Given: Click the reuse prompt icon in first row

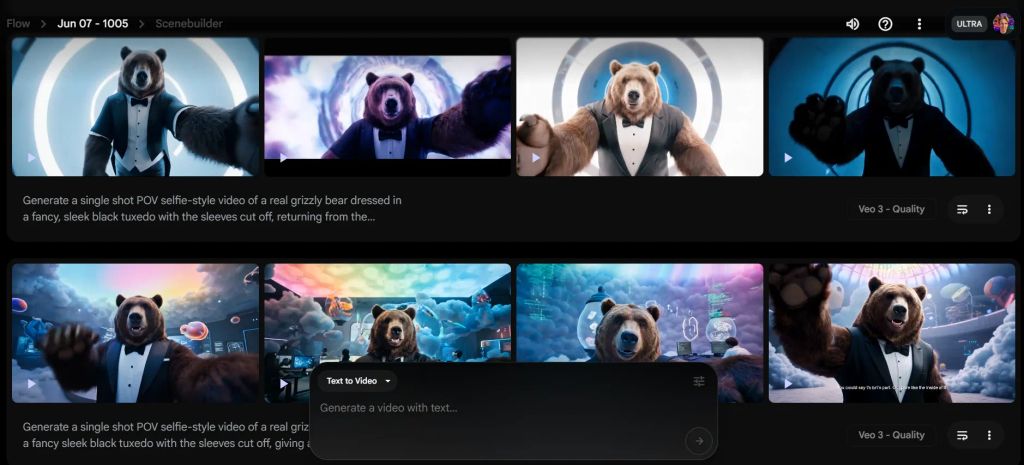Looking at the screenshot, I should pyautogui.click(x=962, y=210).
